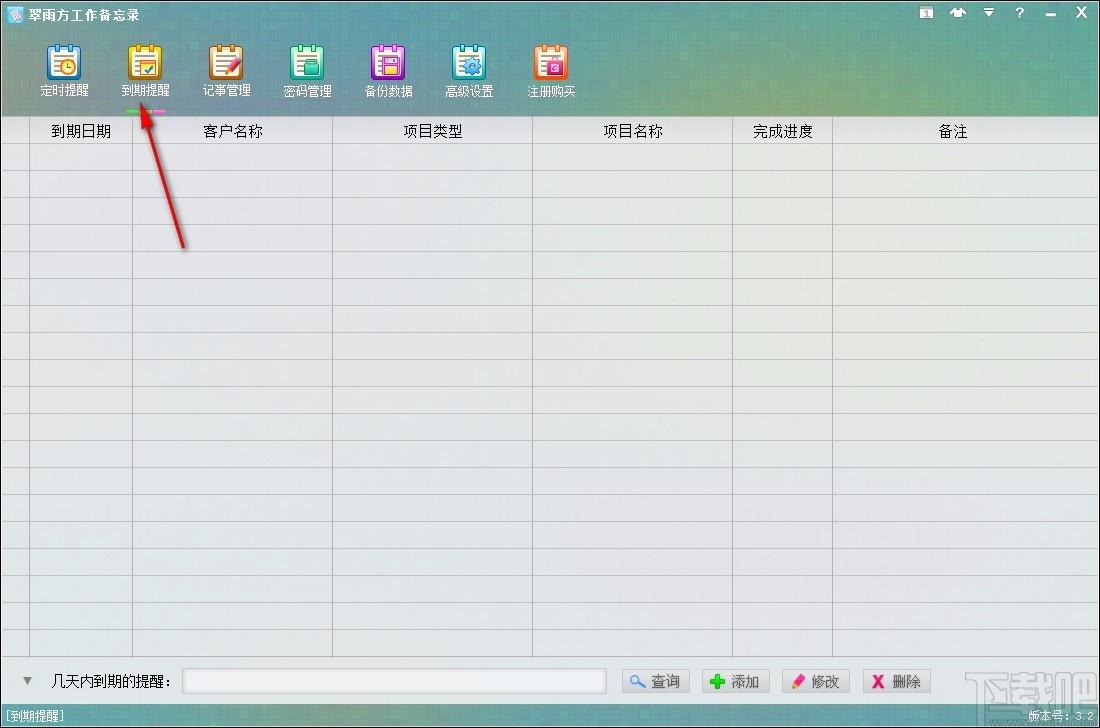Viewport: 1100px width, 728px height.
Task: Click the 完成进度 column header
Action: pyautogui.click(x=782, y=131)
